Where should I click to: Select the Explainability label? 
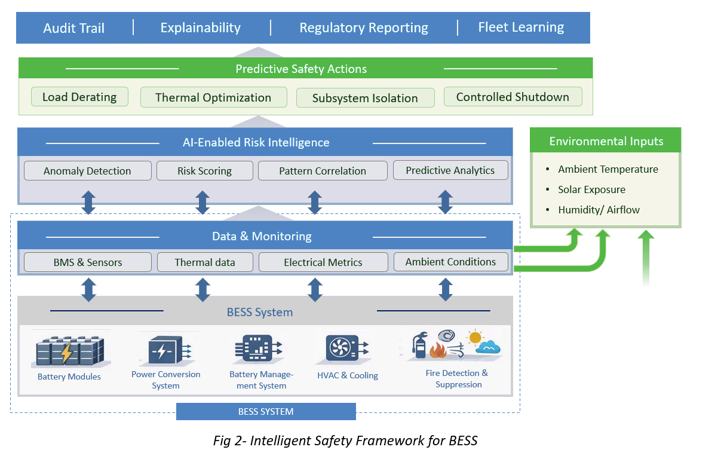coord(200,28)
